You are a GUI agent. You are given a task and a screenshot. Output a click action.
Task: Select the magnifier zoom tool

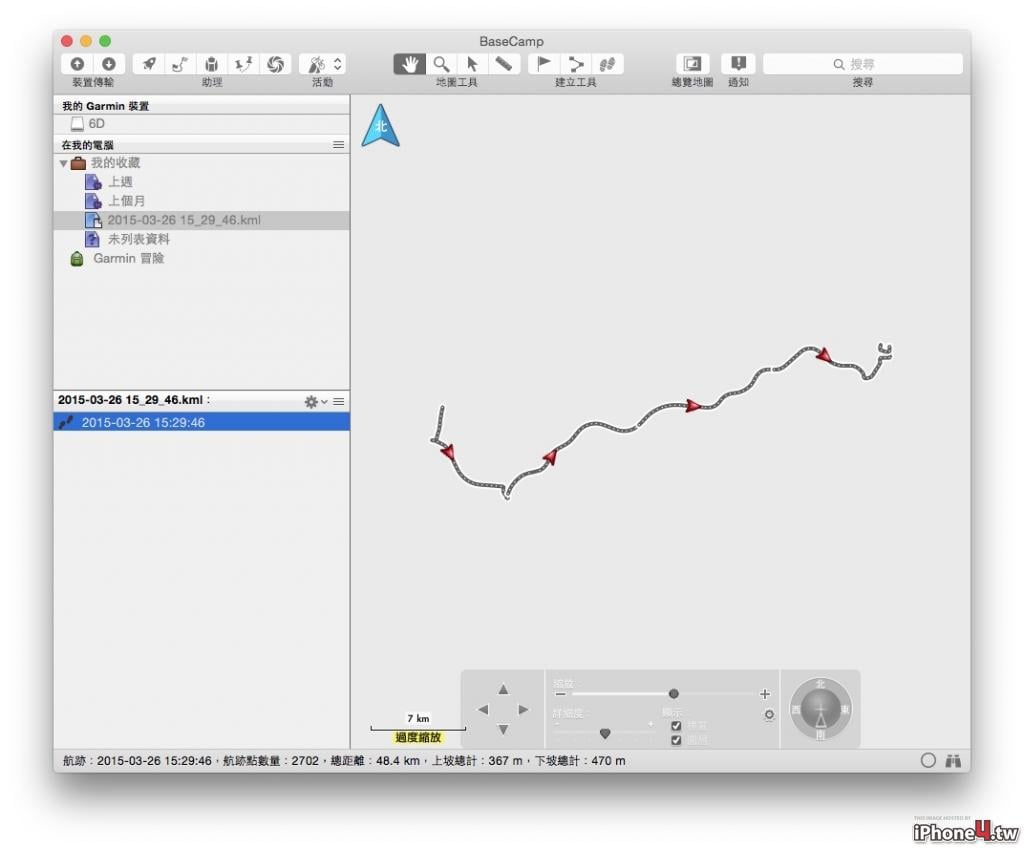[441, 64]
